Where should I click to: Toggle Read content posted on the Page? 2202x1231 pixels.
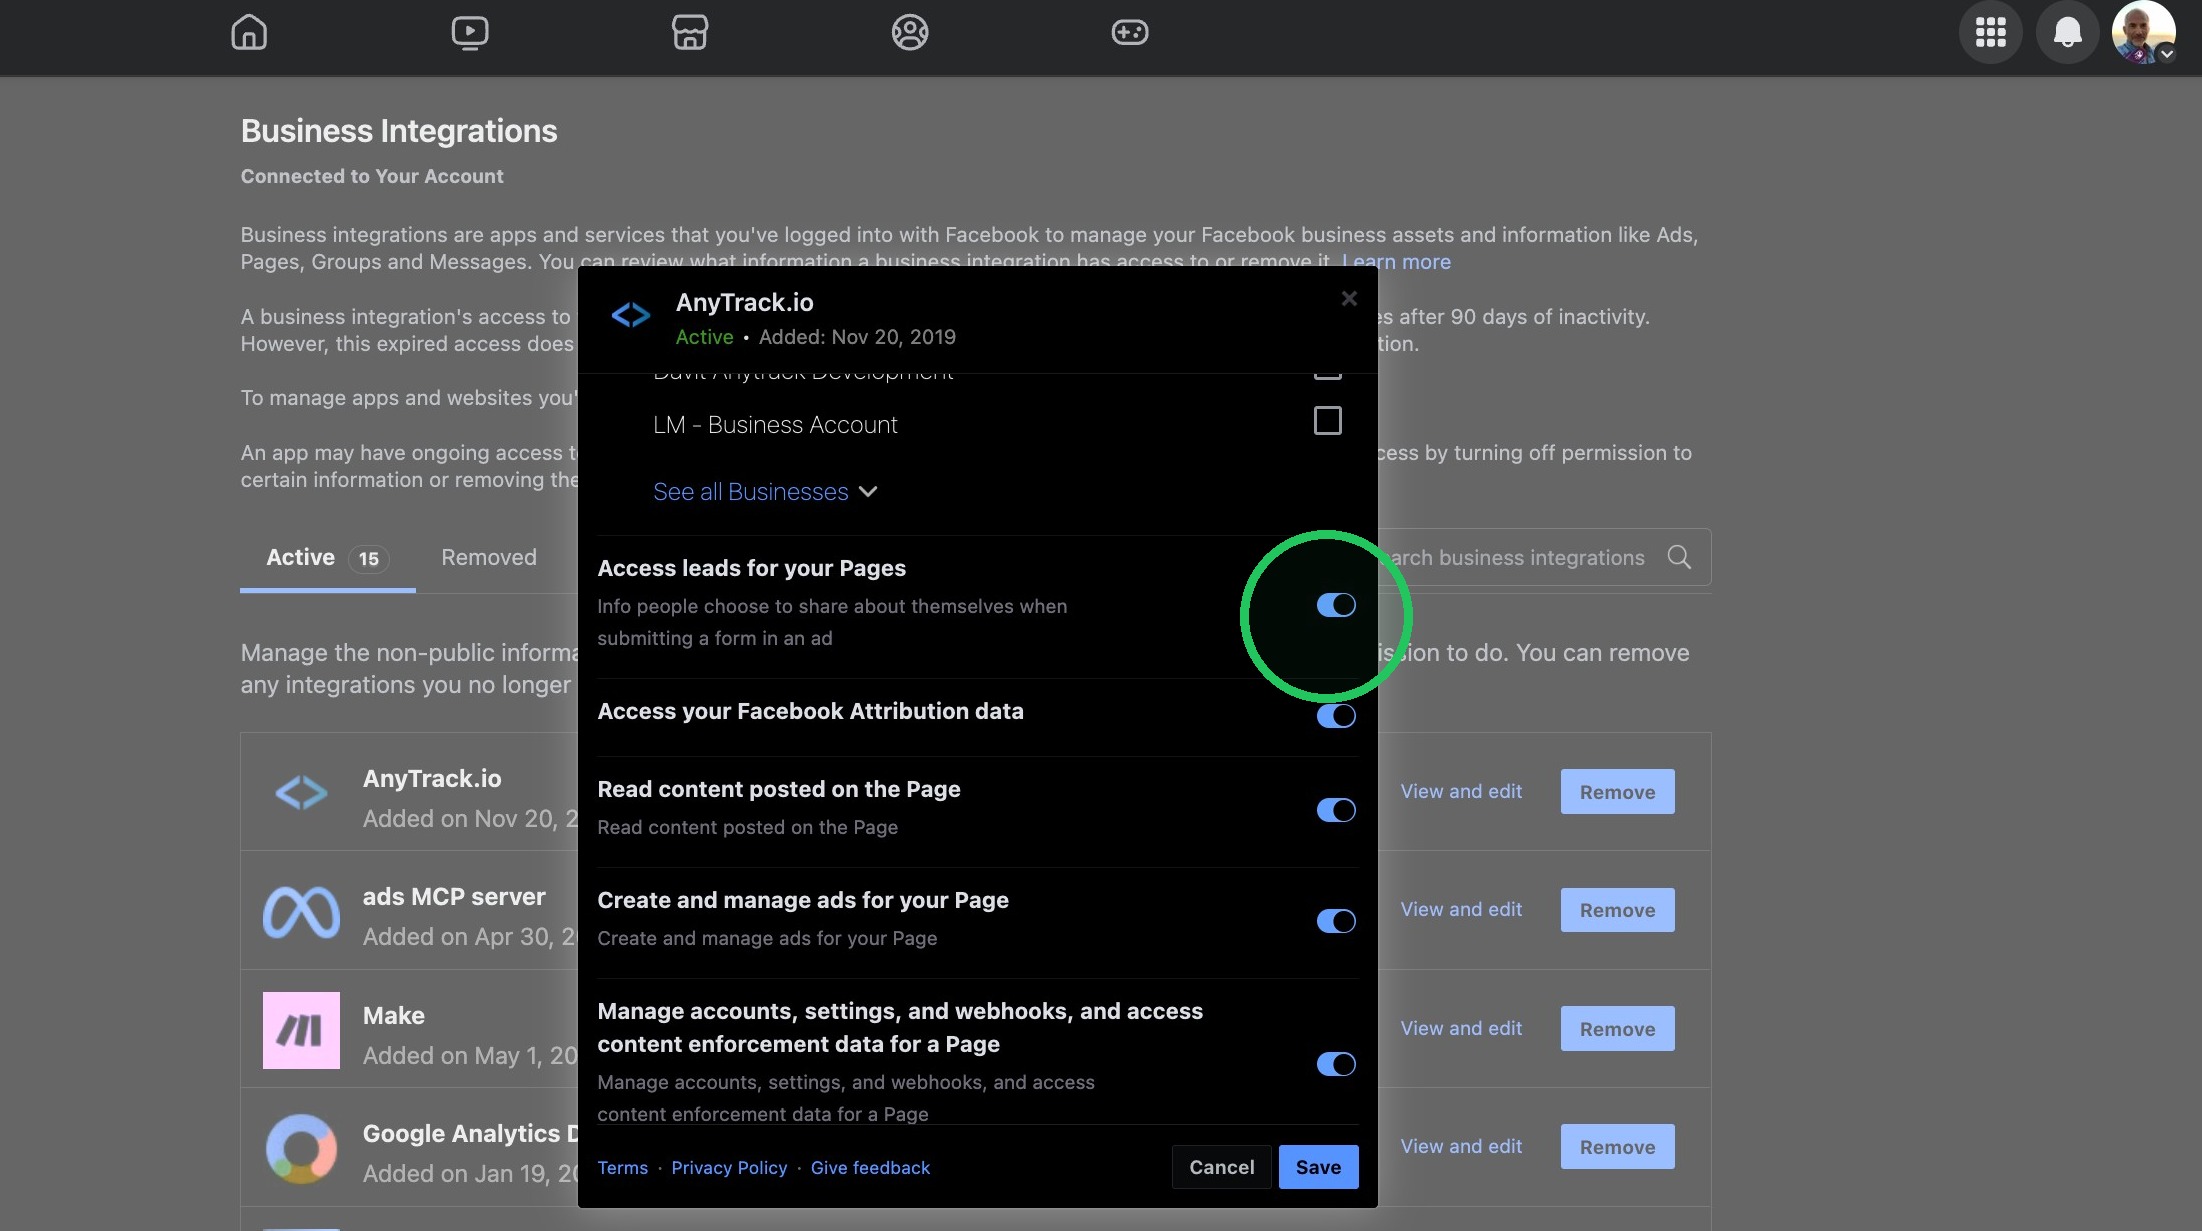click(x=1336, y=810)
